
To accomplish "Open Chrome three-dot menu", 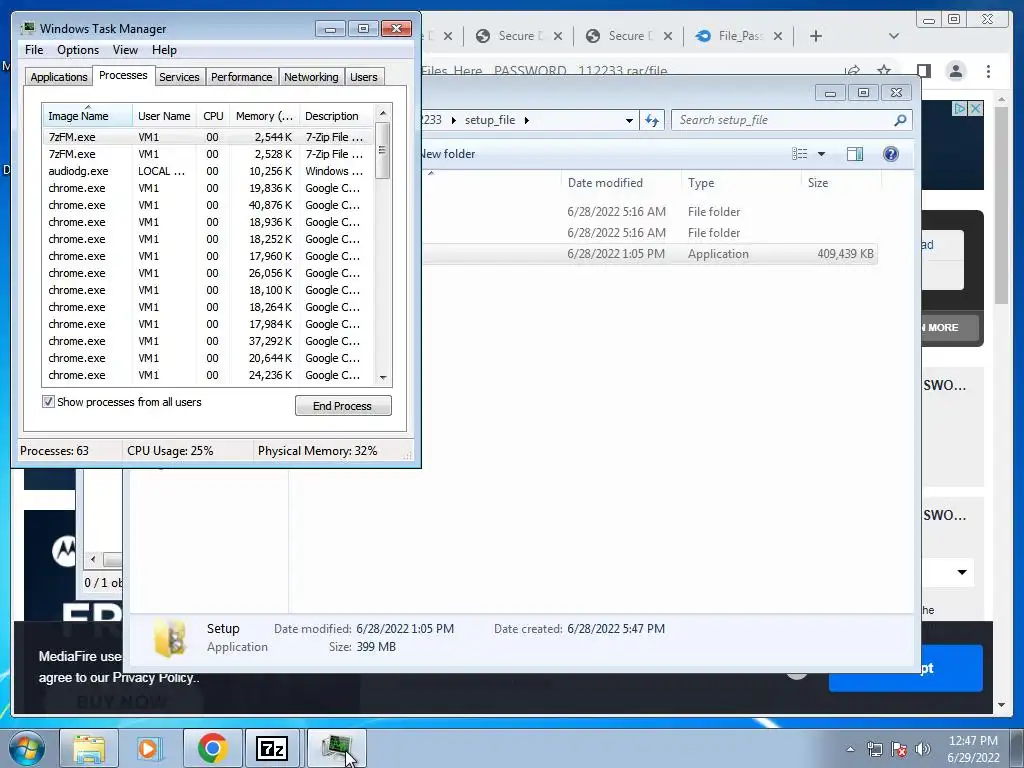I will click(988, 71).
